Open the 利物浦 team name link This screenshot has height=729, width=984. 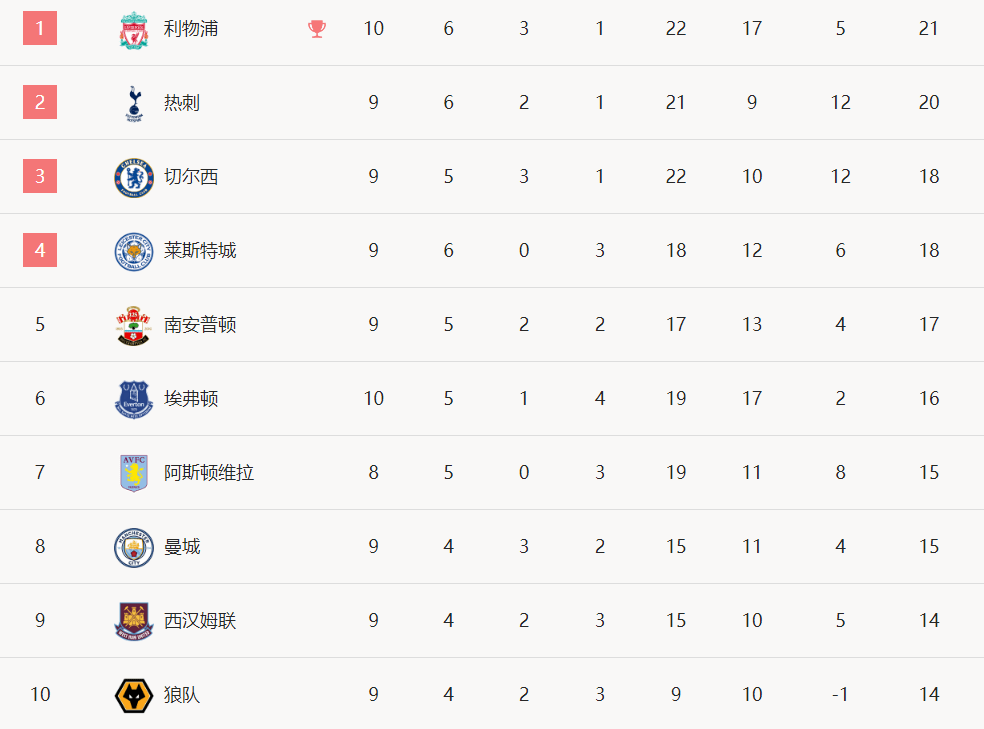click(191, 28)
